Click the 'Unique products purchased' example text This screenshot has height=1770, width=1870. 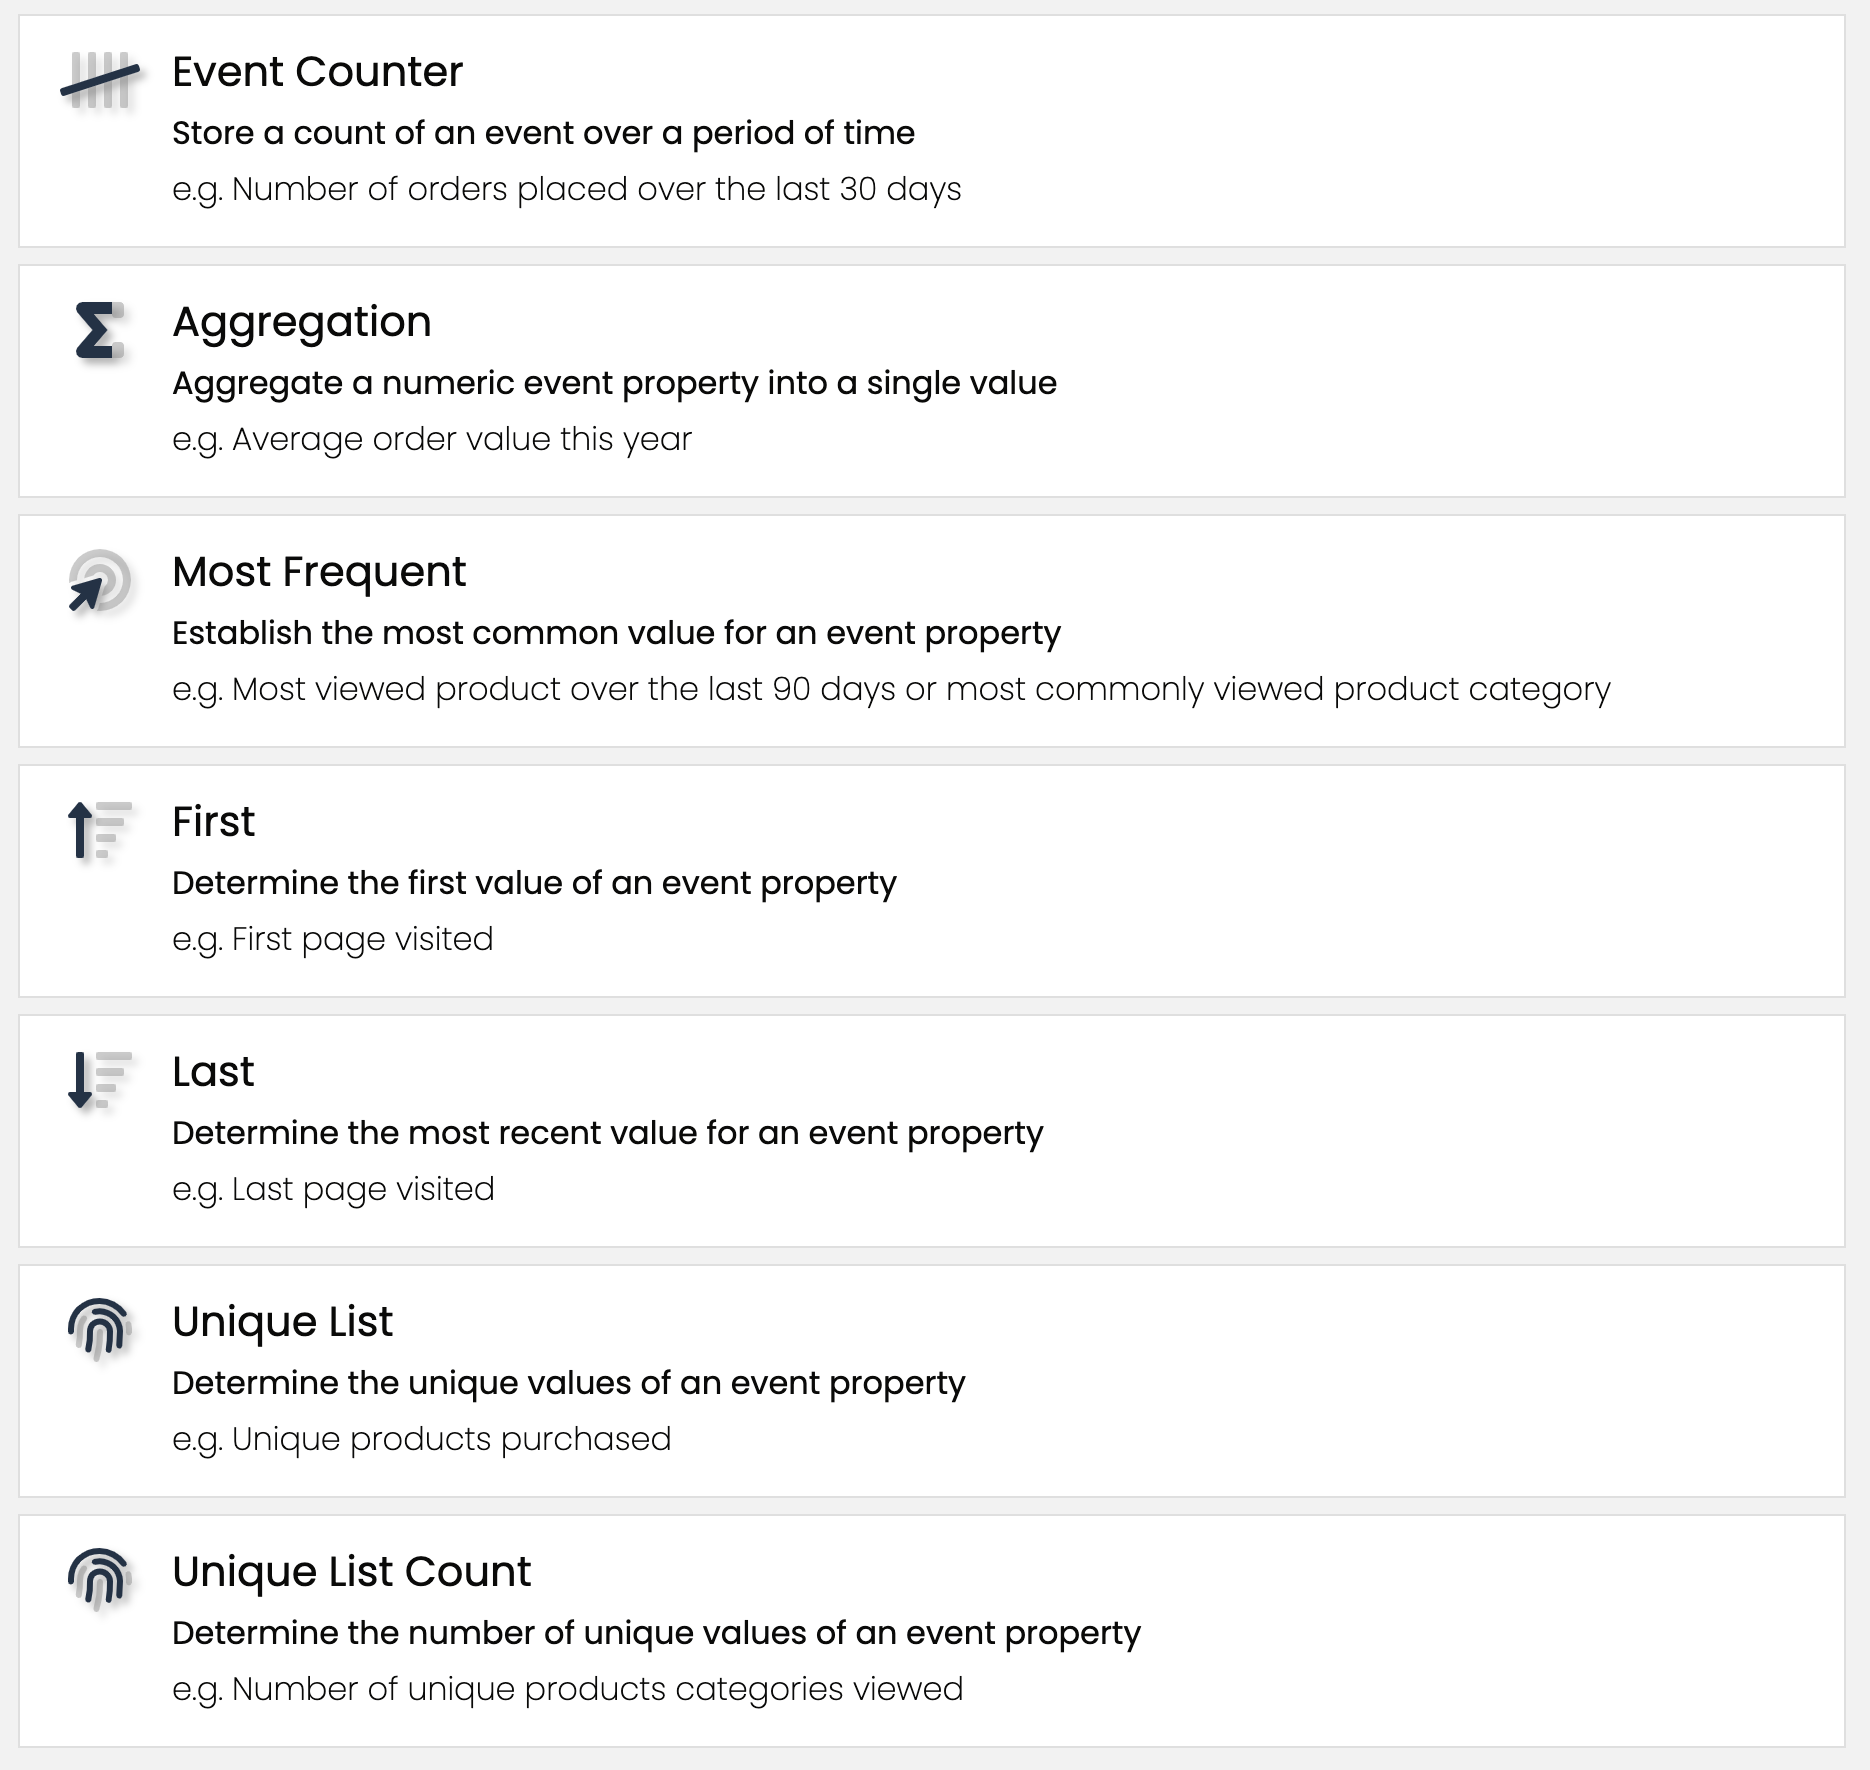421,1439
